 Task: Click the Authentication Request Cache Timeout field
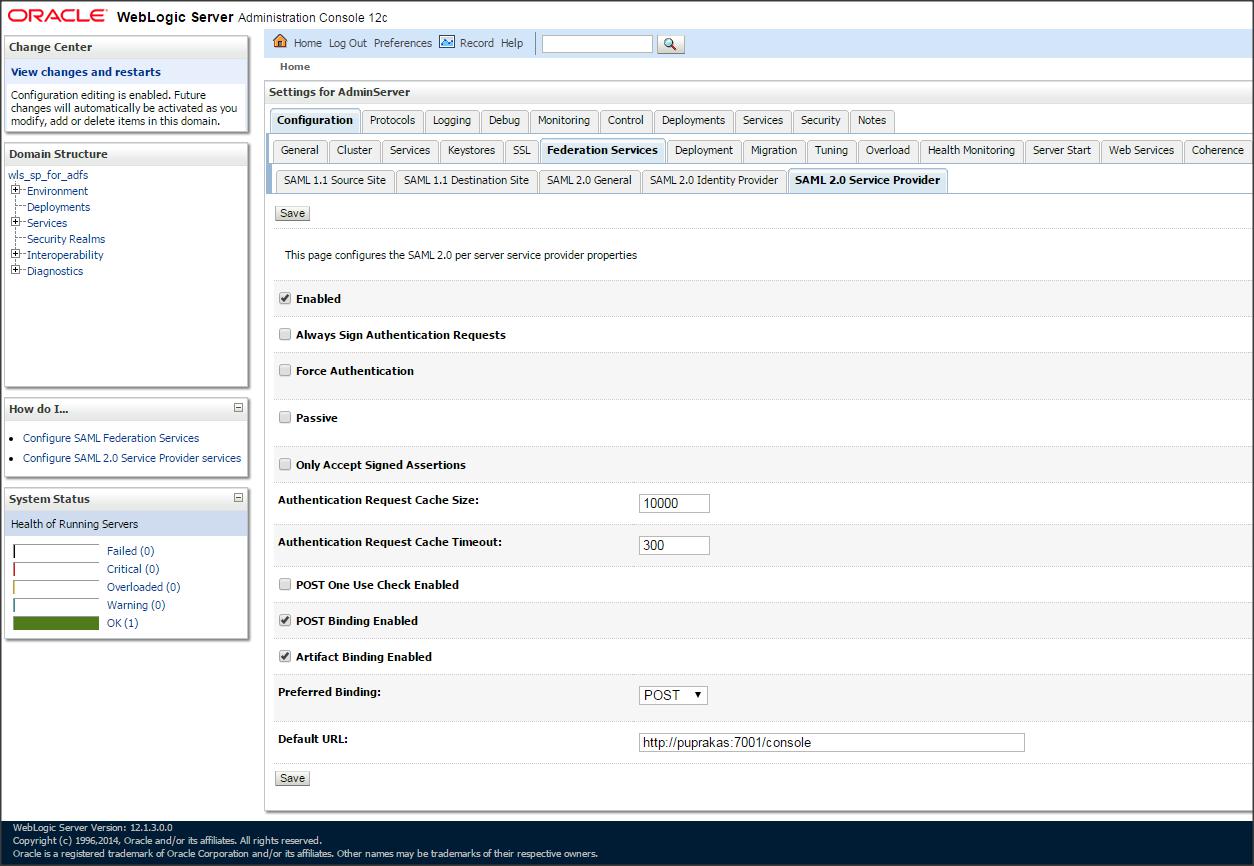coord(674,545)
